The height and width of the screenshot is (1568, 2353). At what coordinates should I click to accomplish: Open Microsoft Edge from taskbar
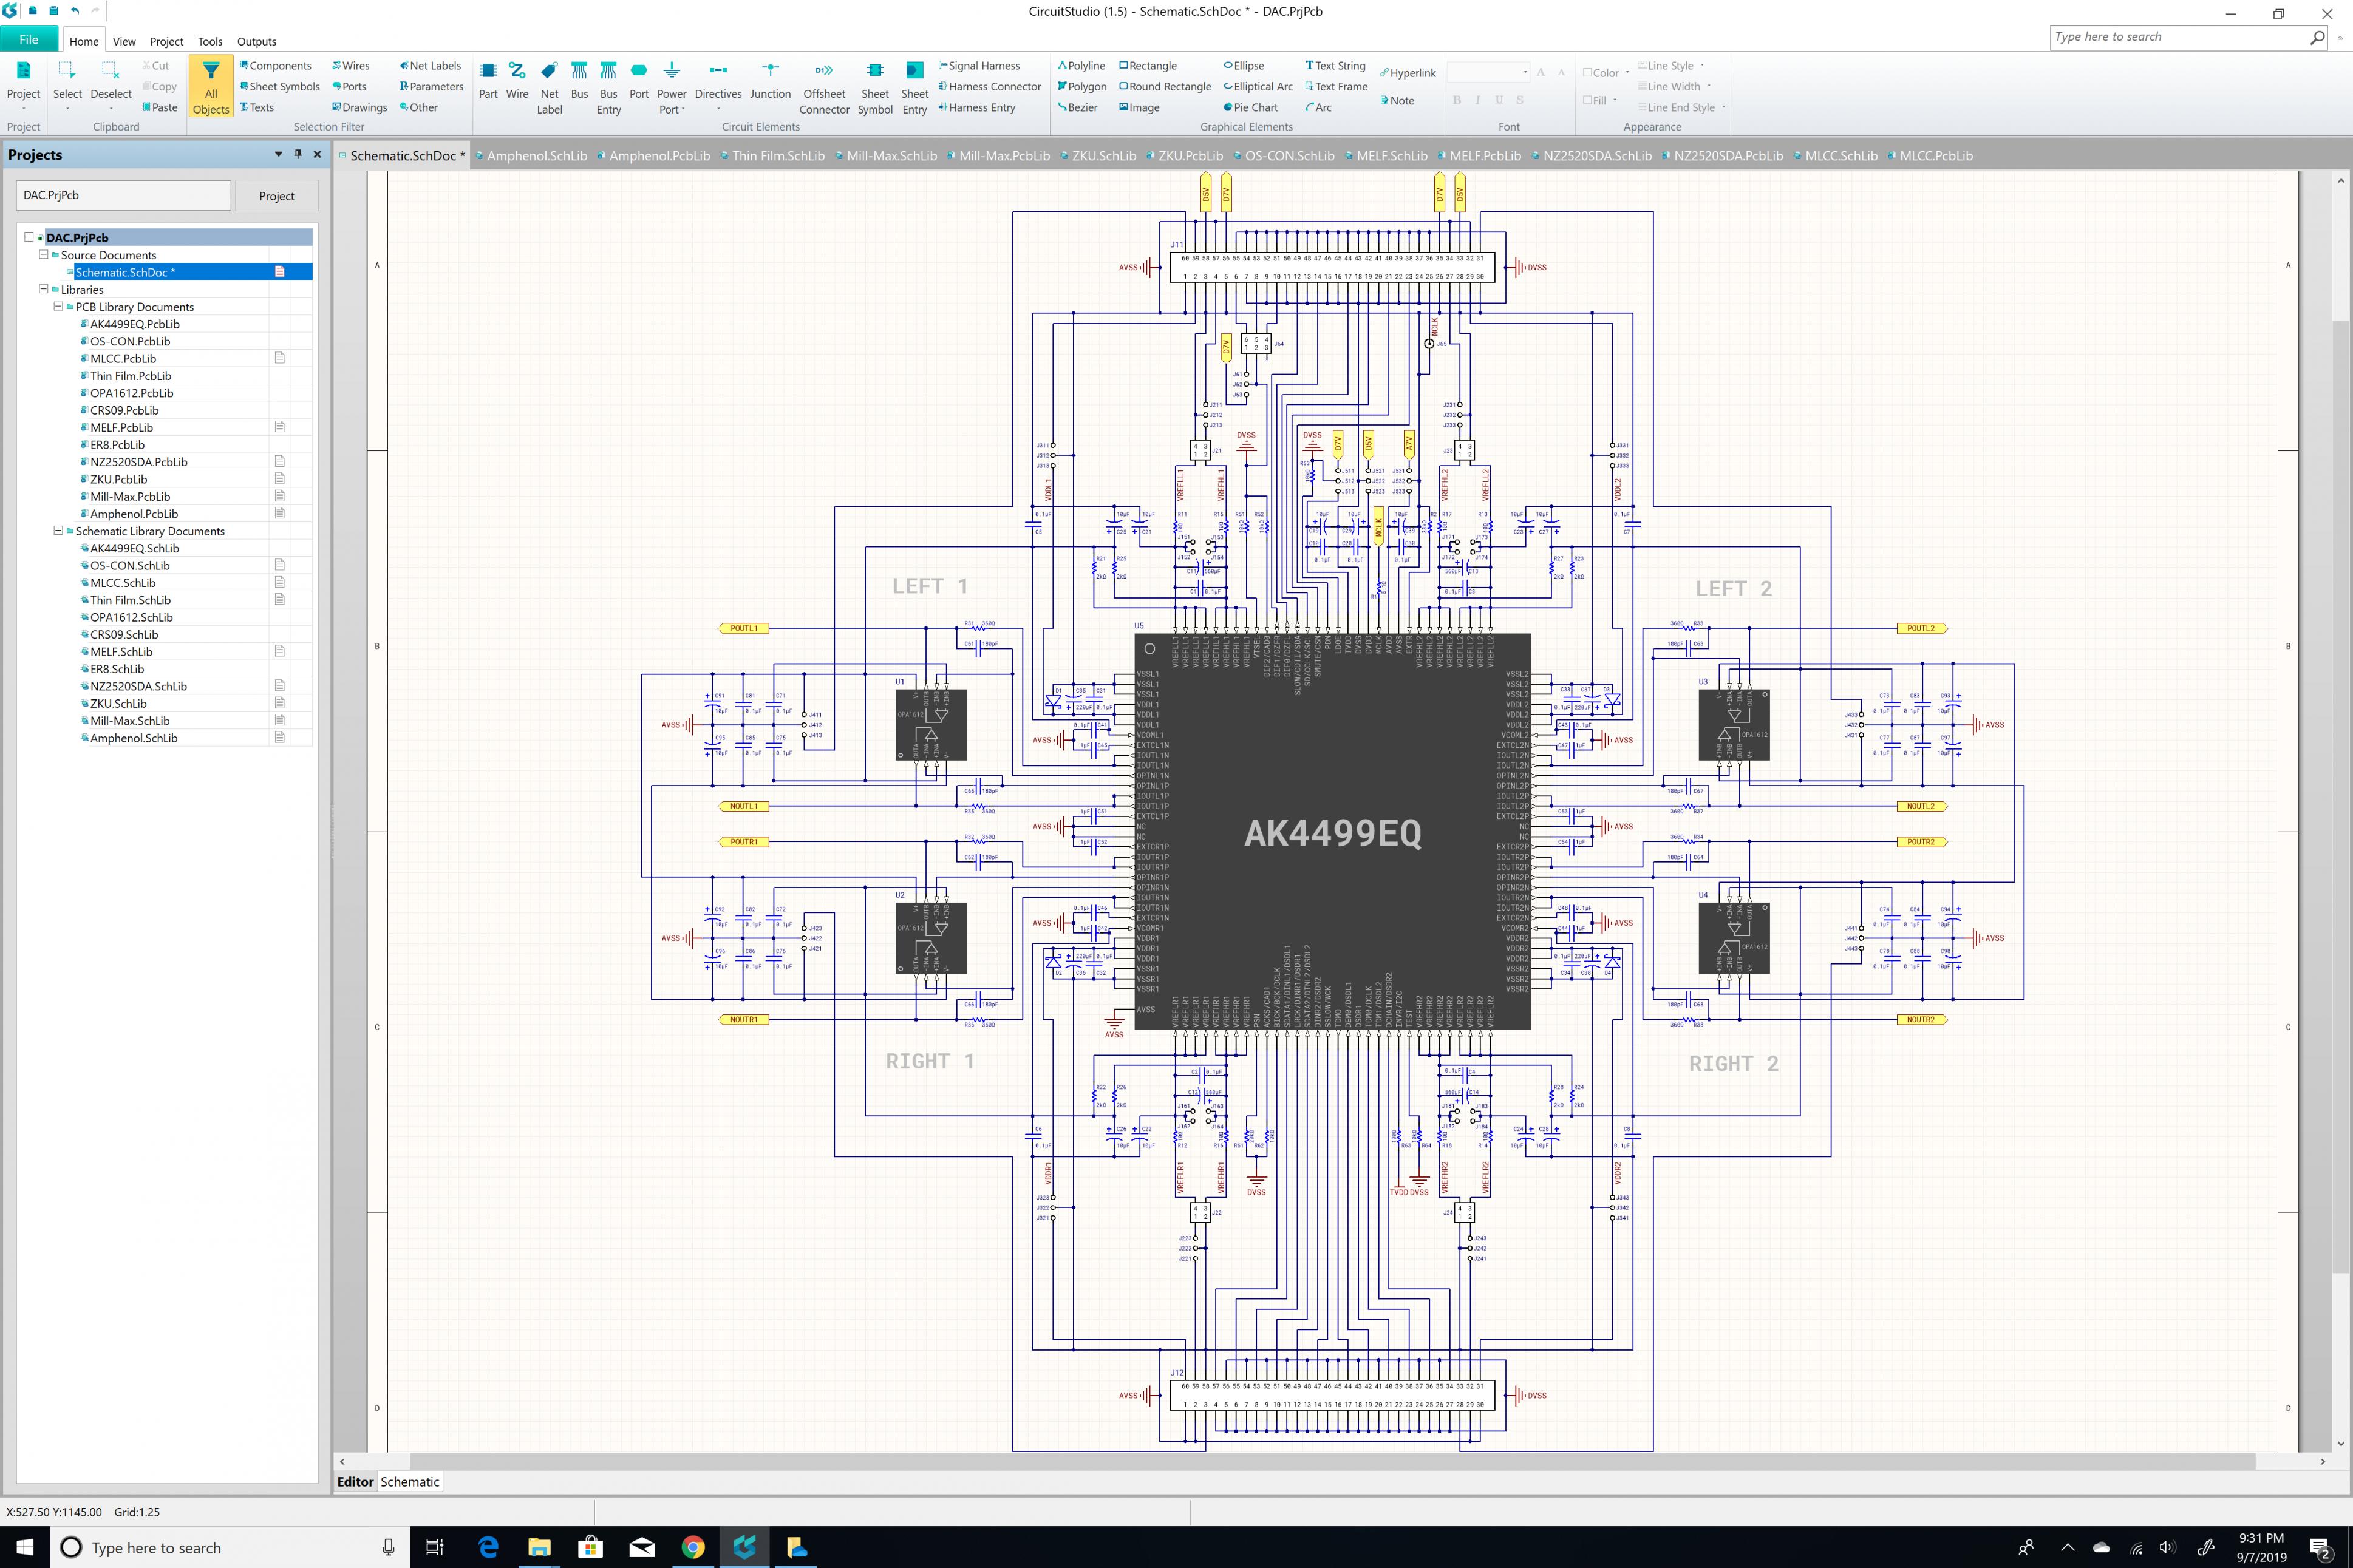point(488,1547)
